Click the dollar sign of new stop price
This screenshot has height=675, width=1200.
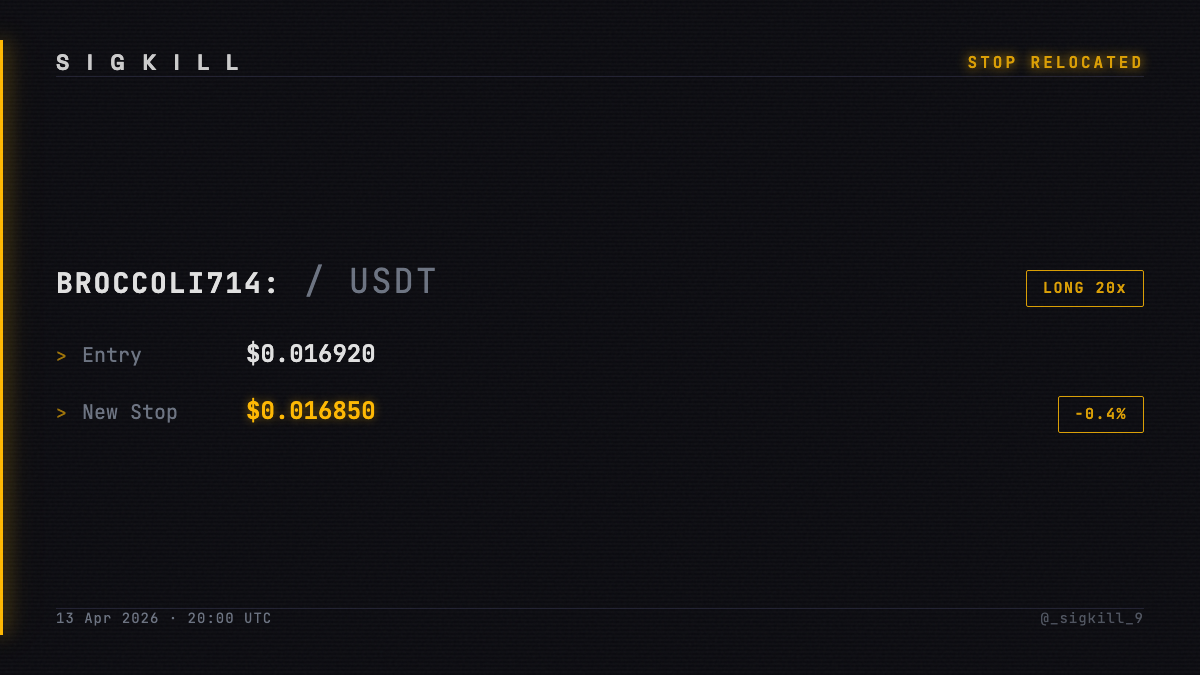coord(253,411)
